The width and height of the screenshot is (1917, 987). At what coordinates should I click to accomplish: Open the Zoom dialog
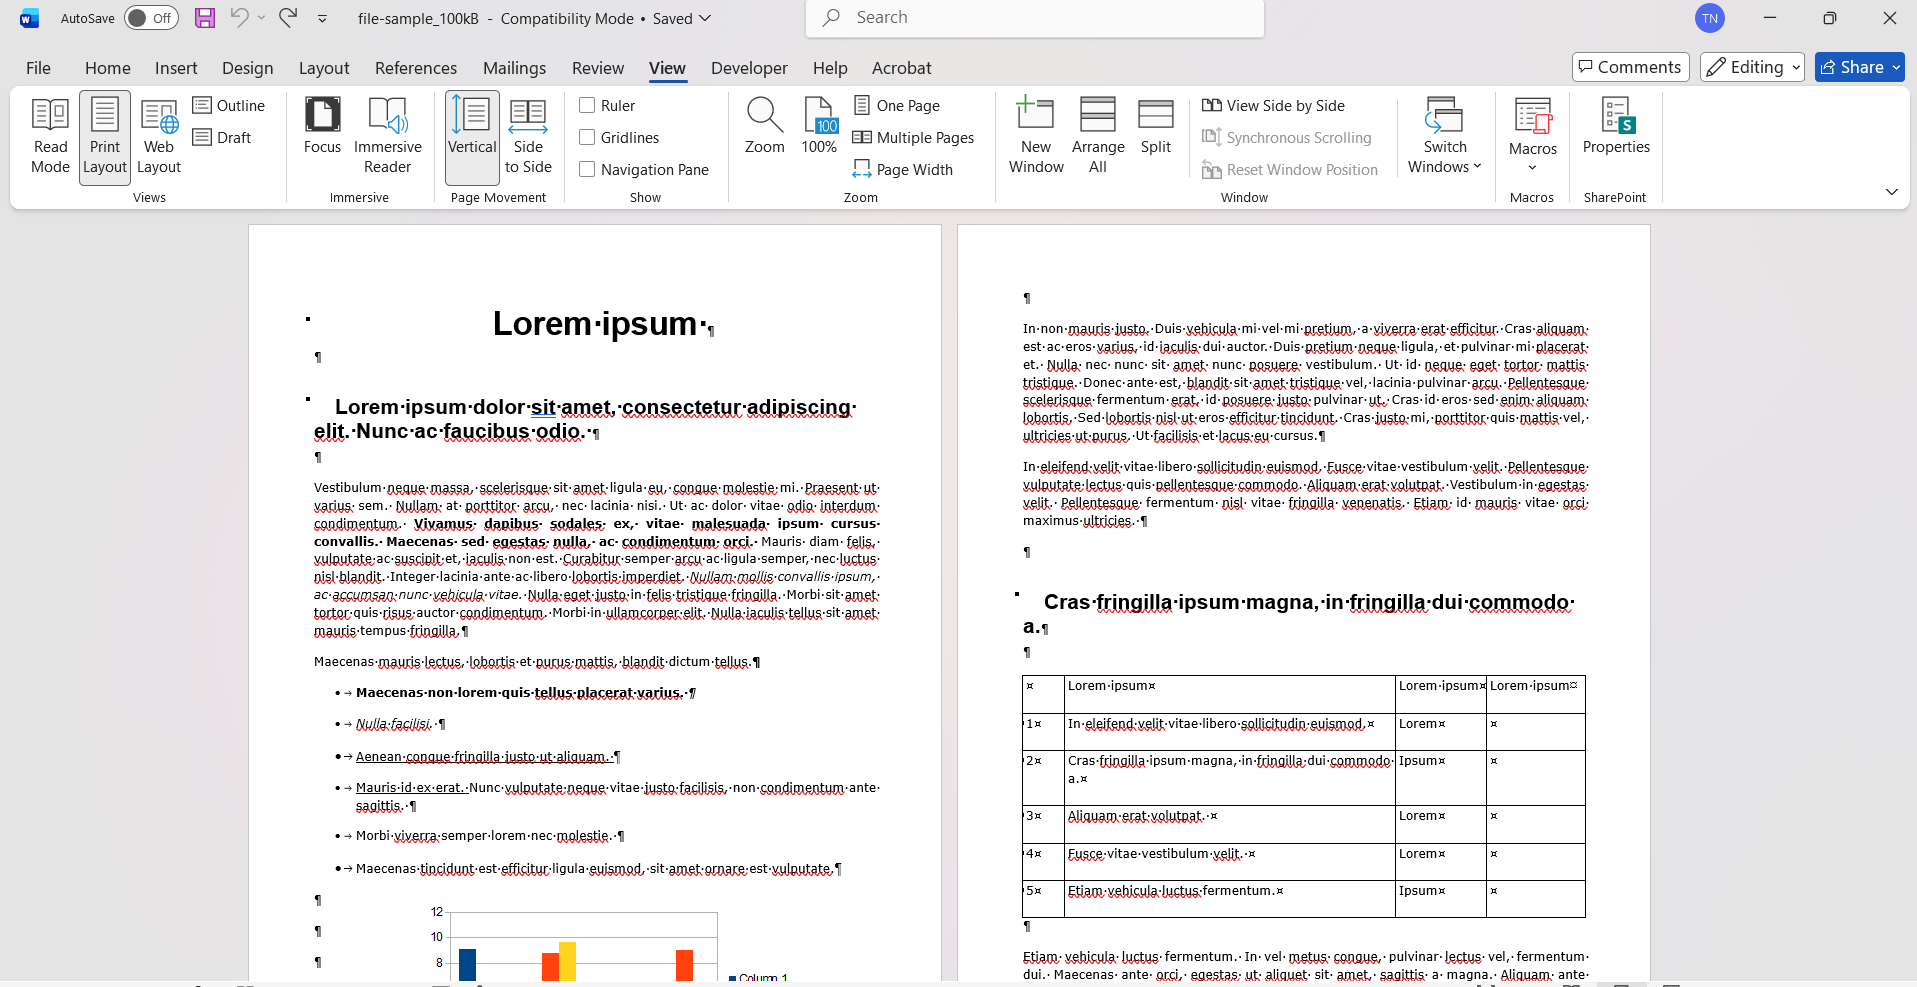tap(765, 127)
